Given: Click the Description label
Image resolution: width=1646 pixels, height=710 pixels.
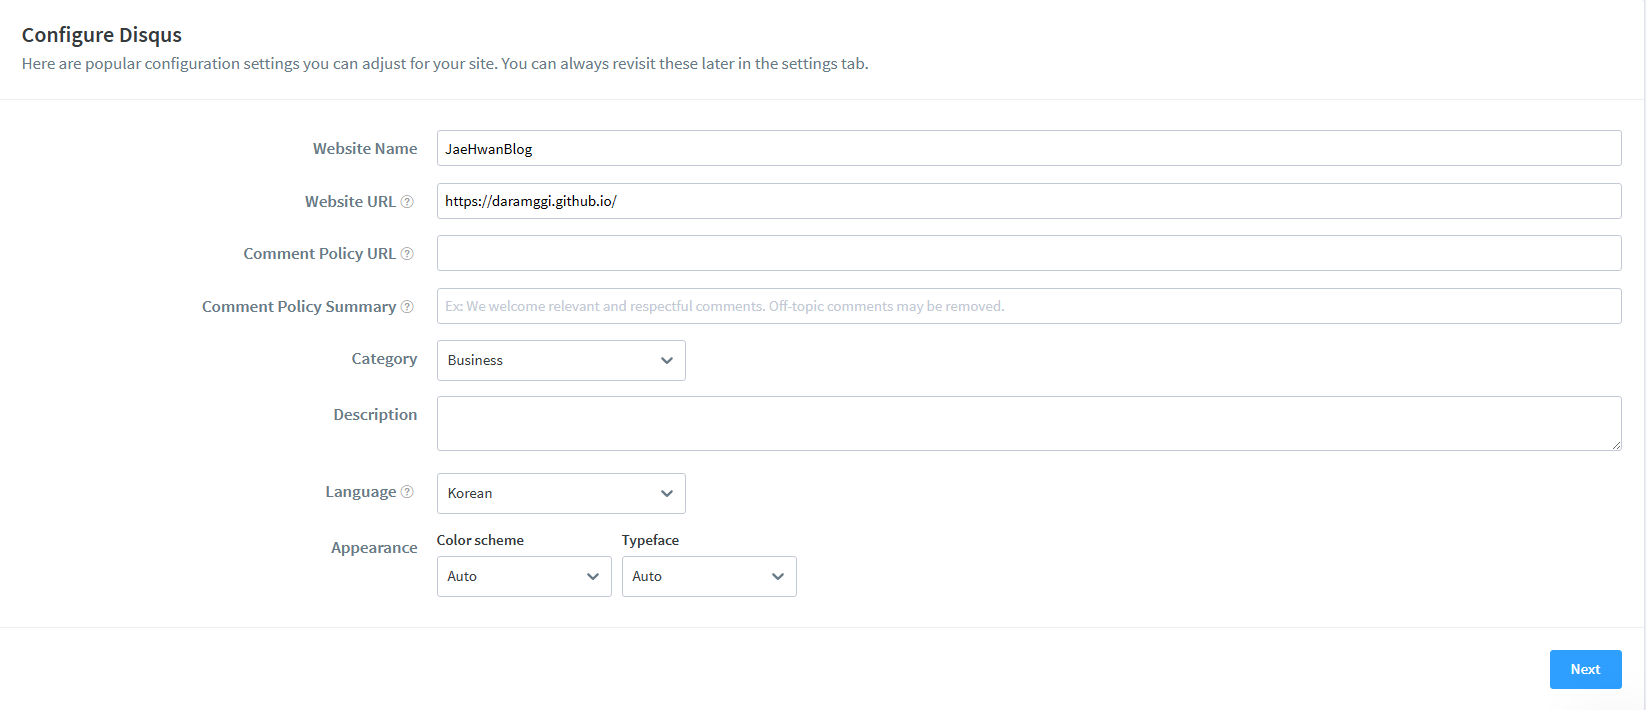Looking at the screenshot, I should pyautogui.click(x=375, y=414).
